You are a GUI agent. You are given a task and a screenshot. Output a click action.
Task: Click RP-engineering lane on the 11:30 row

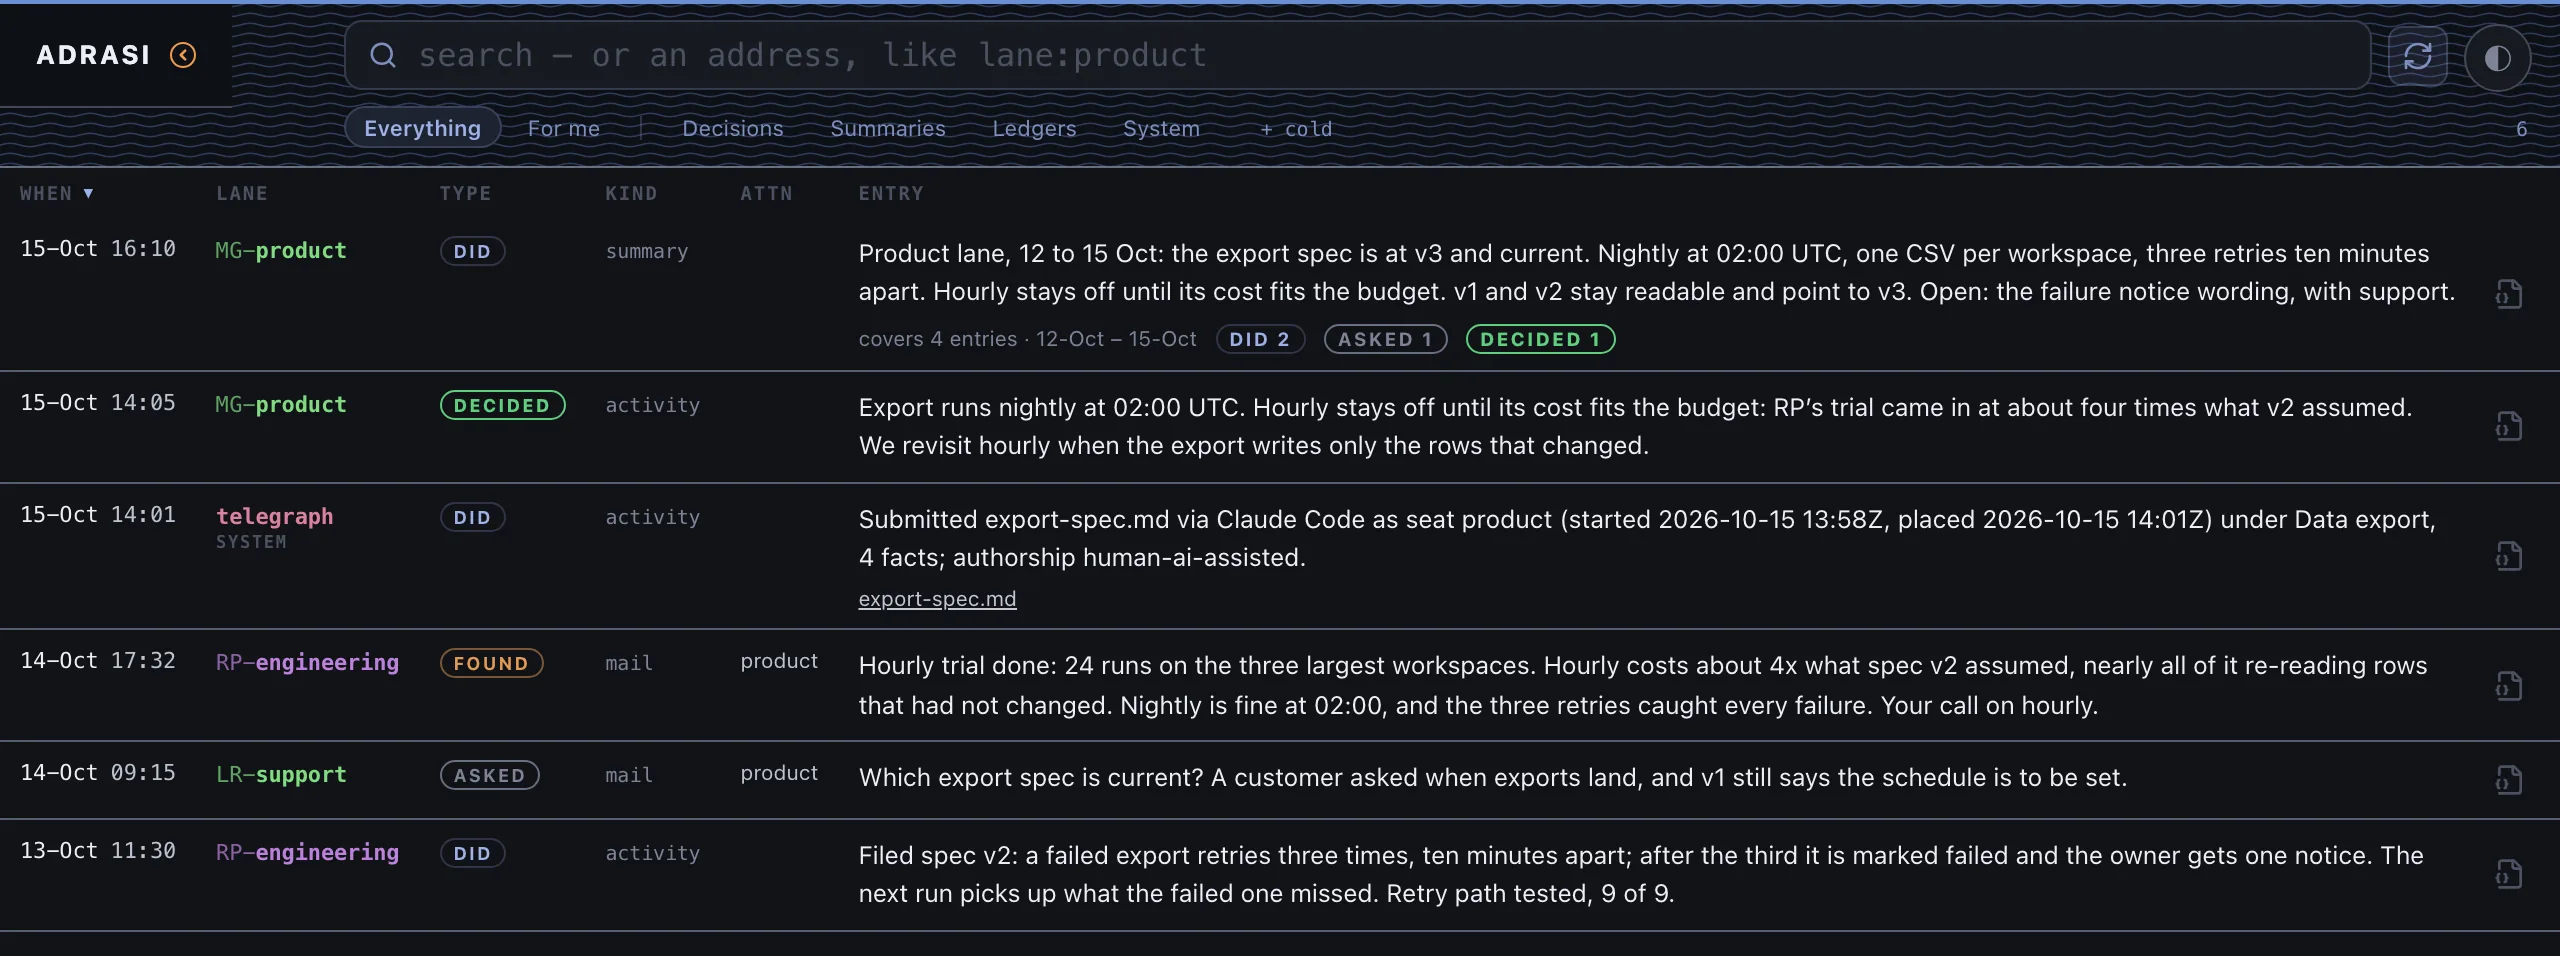[307, 852]
